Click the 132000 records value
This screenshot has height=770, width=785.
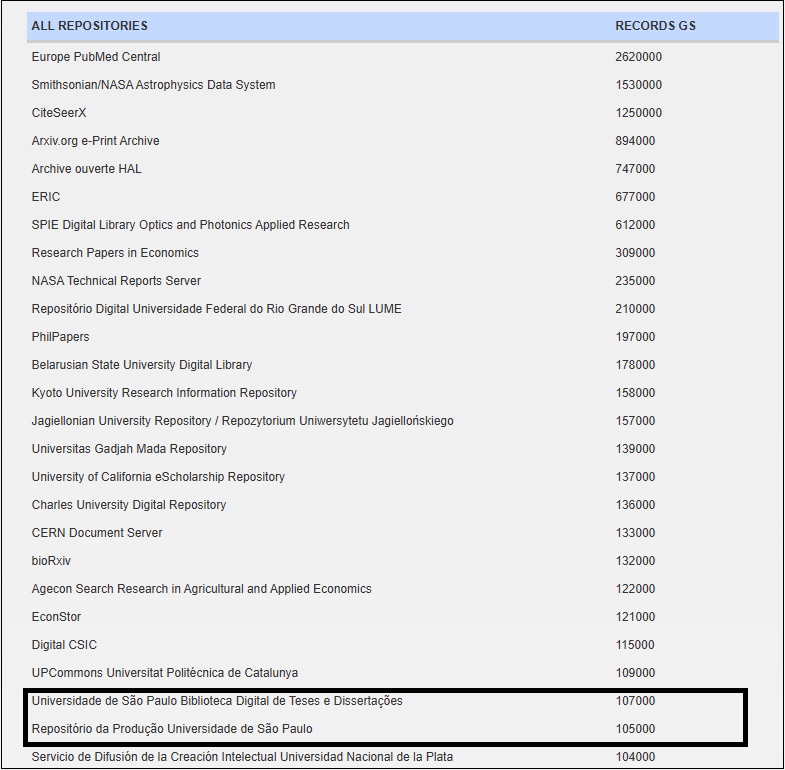[635, 562]
